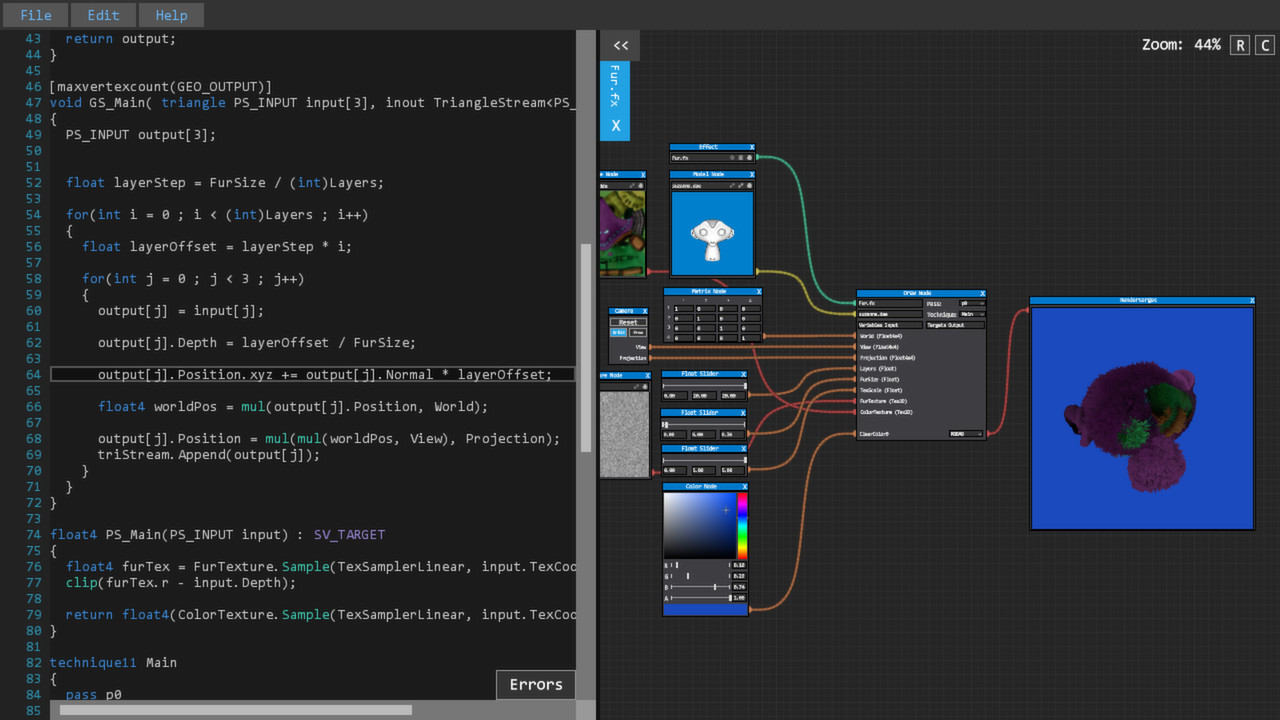This screenshot has height=720, width=1280.
Task: Open the Edit menu
Action: pyautogui.click(x=103, y=14)
